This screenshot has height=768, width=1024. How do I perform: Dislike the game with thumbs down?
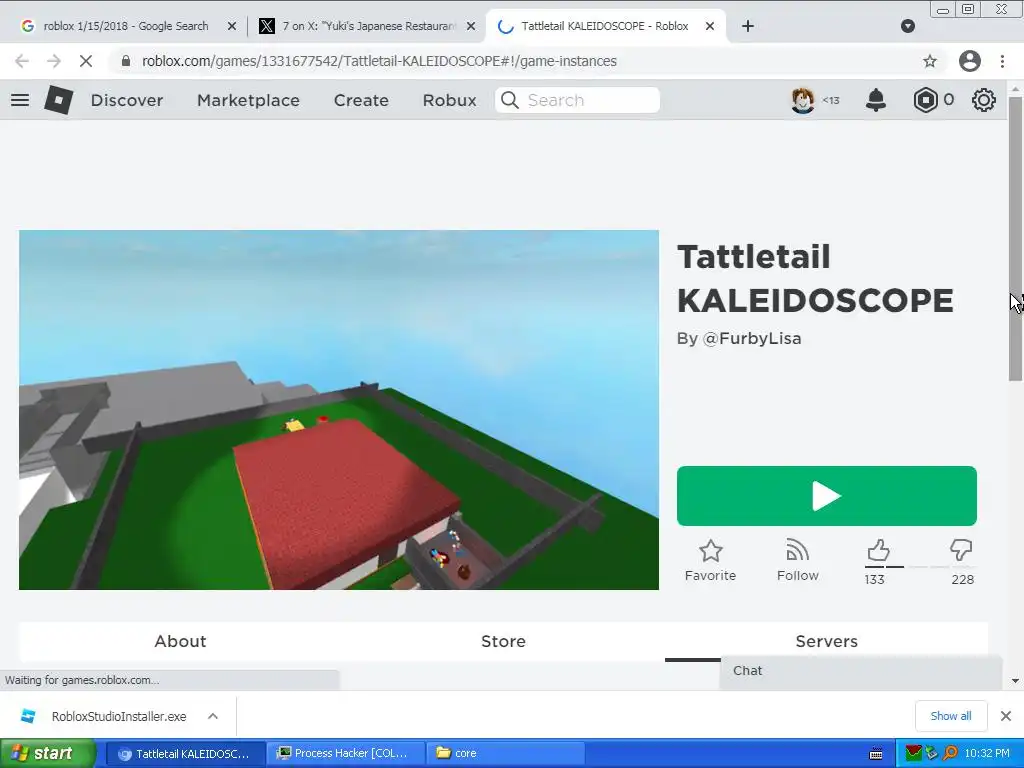click(961, 551)
